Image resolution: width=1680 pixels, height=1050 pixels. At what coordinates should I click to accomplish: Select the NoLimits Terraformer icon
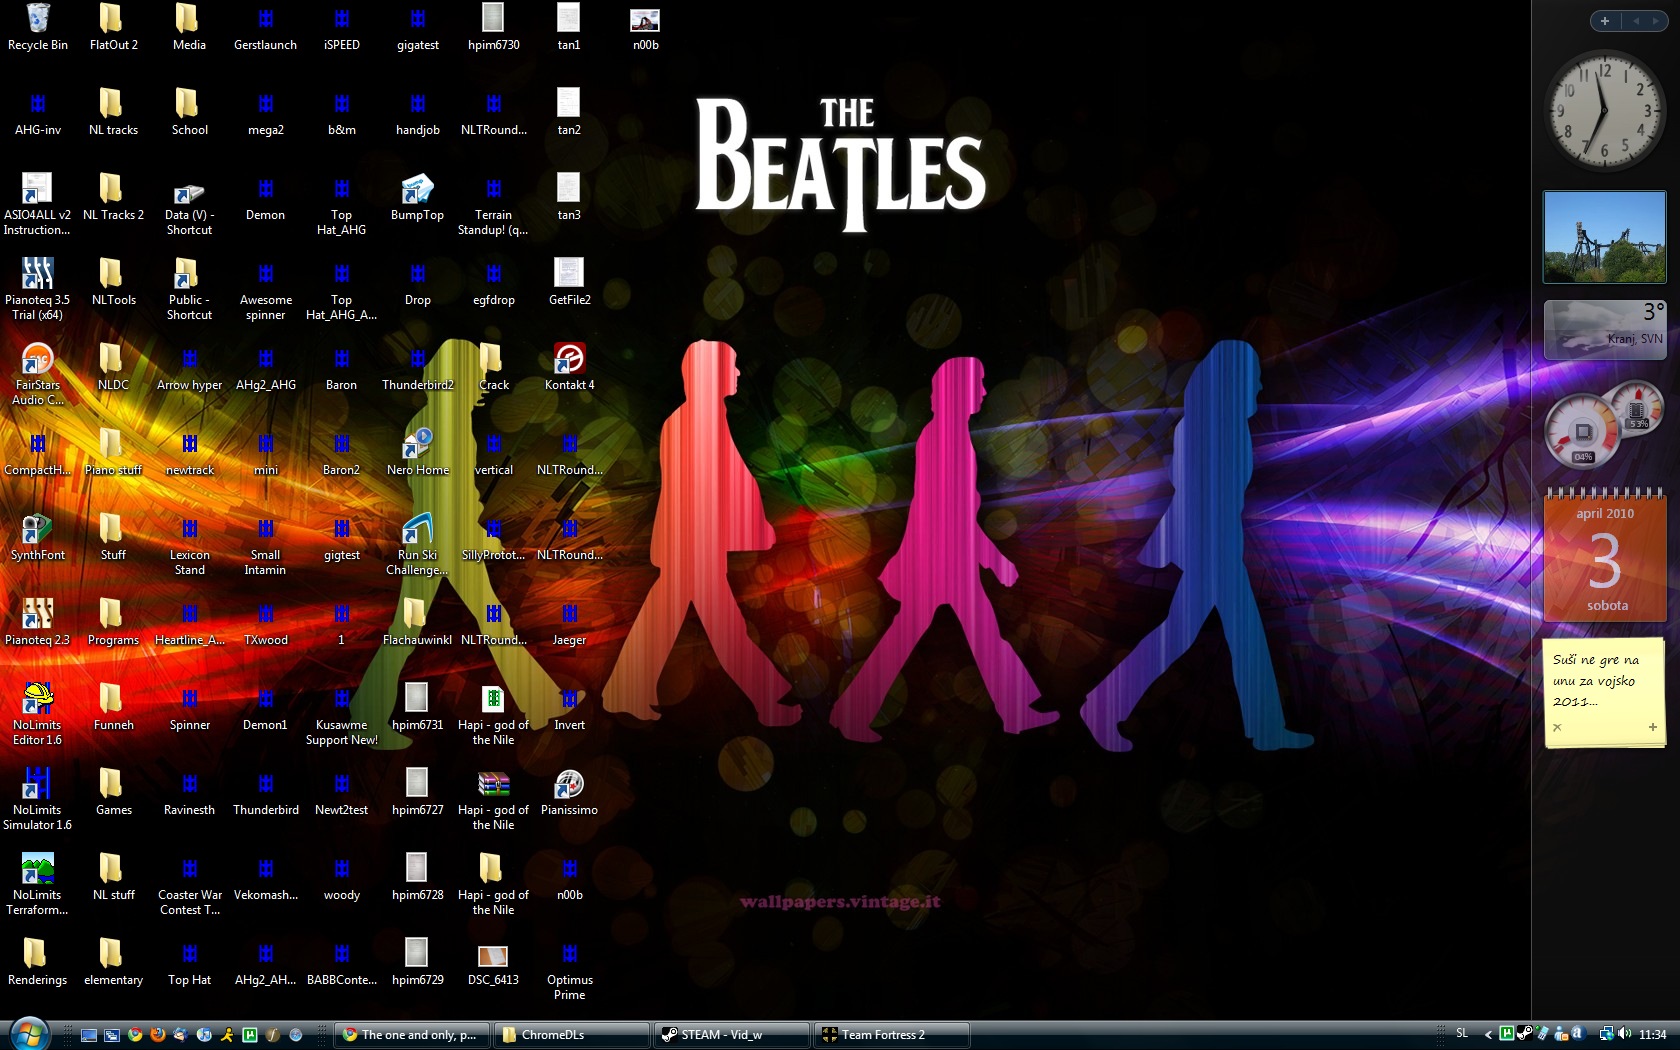(38, 884)
